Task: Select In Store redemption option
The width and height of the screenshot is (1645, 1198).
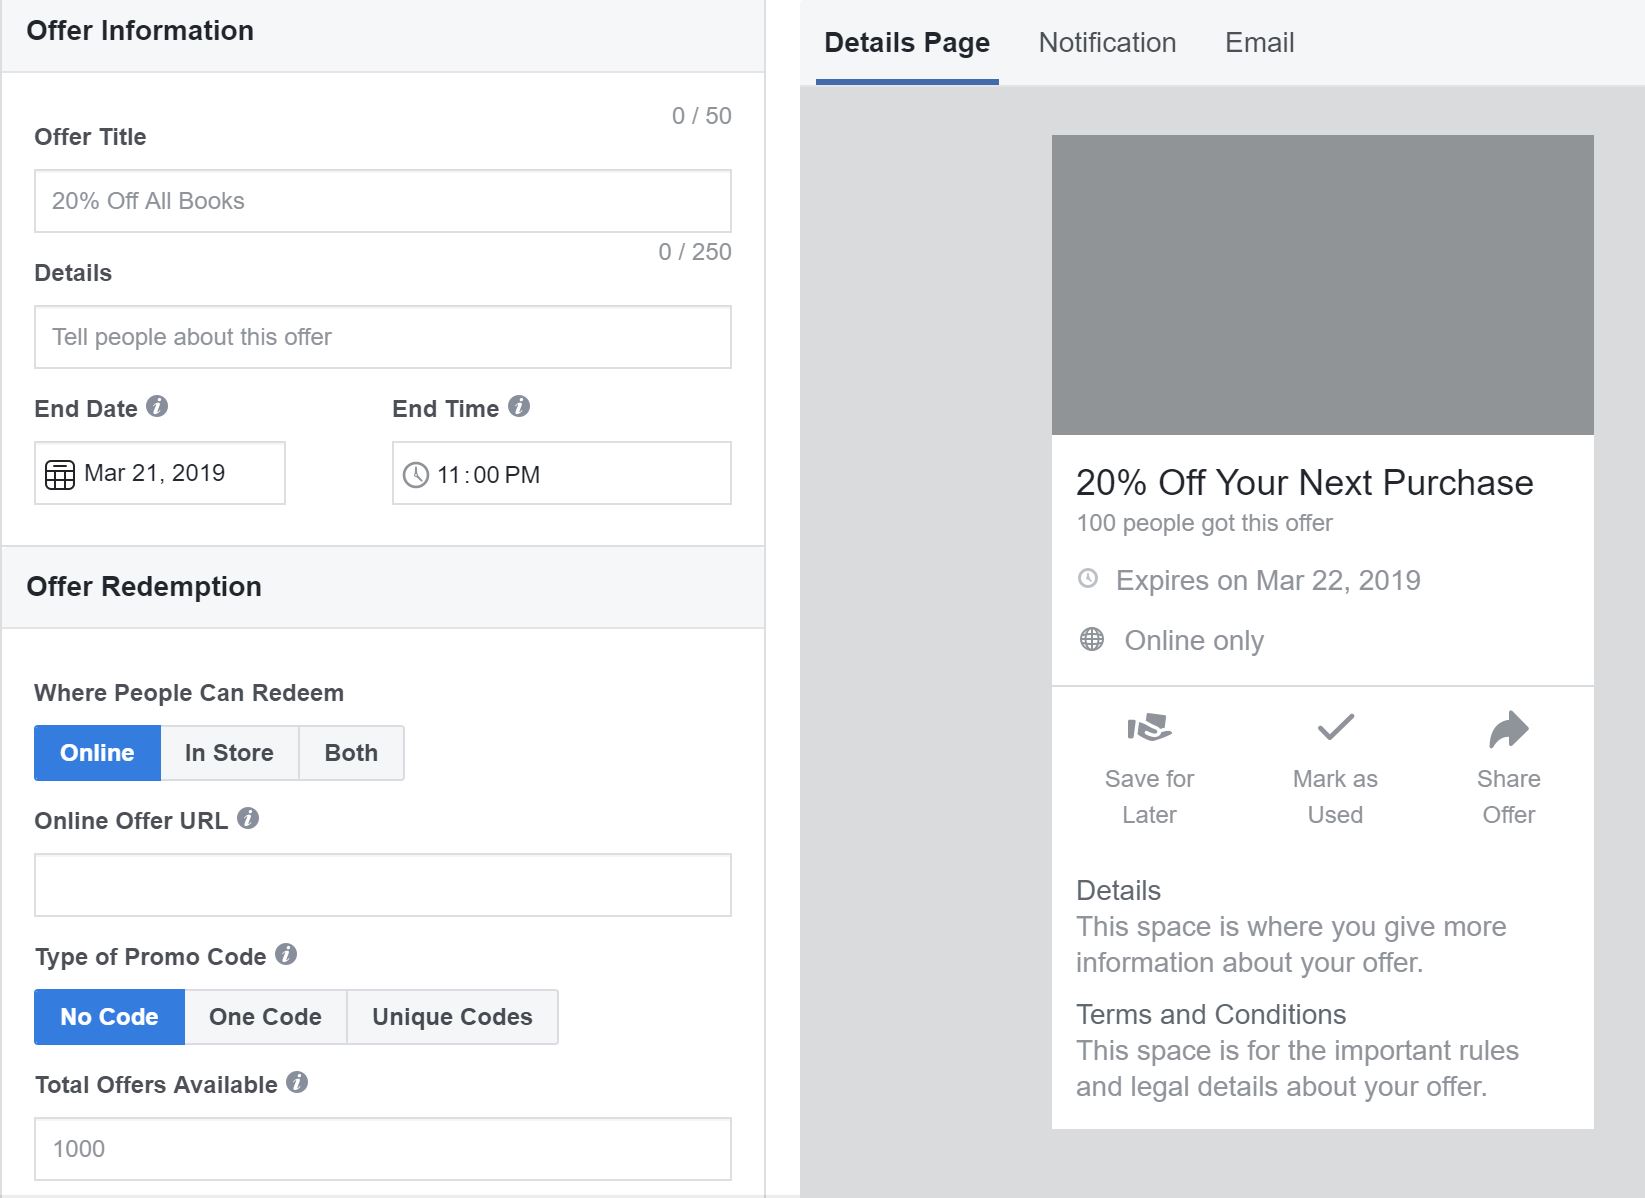Action: [229, 753]
